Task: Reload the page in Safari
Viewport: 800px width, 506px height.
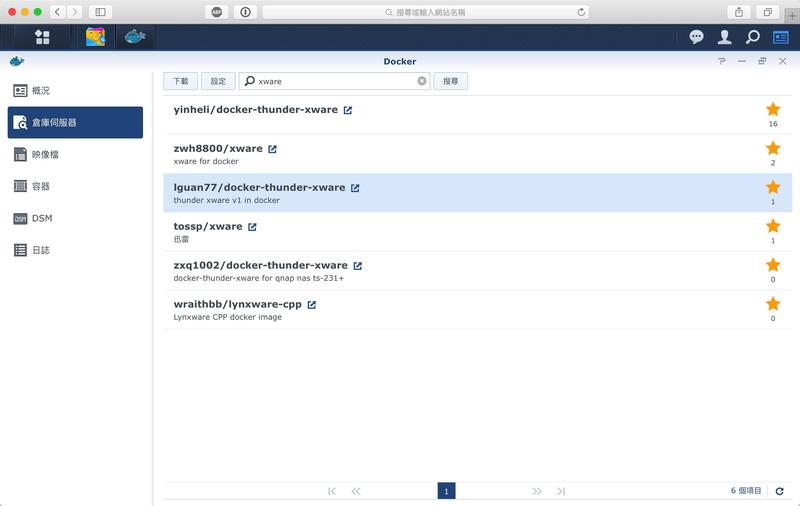Action: pos(581,12)
